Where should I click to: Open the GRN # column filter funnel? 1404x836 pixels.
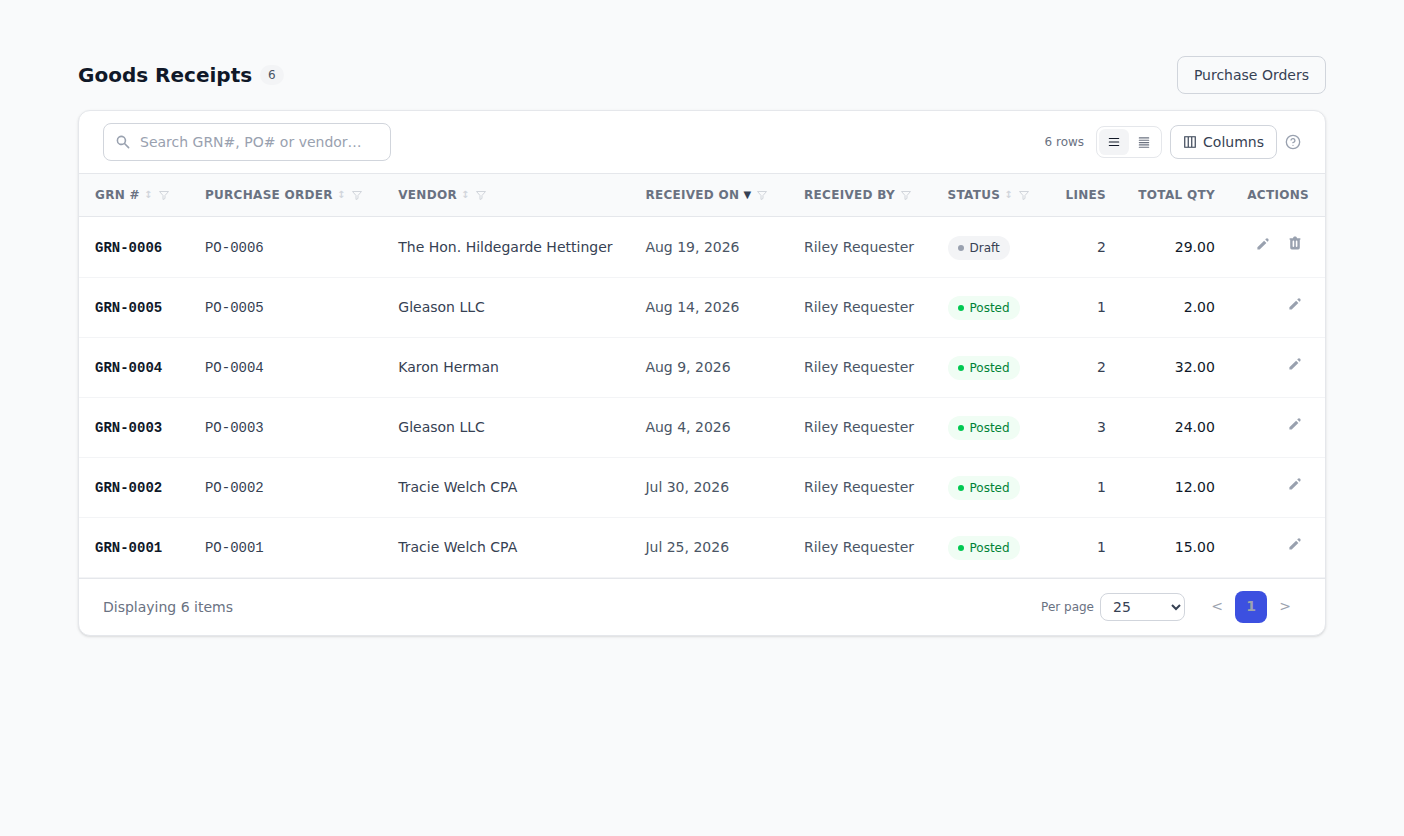164,195
